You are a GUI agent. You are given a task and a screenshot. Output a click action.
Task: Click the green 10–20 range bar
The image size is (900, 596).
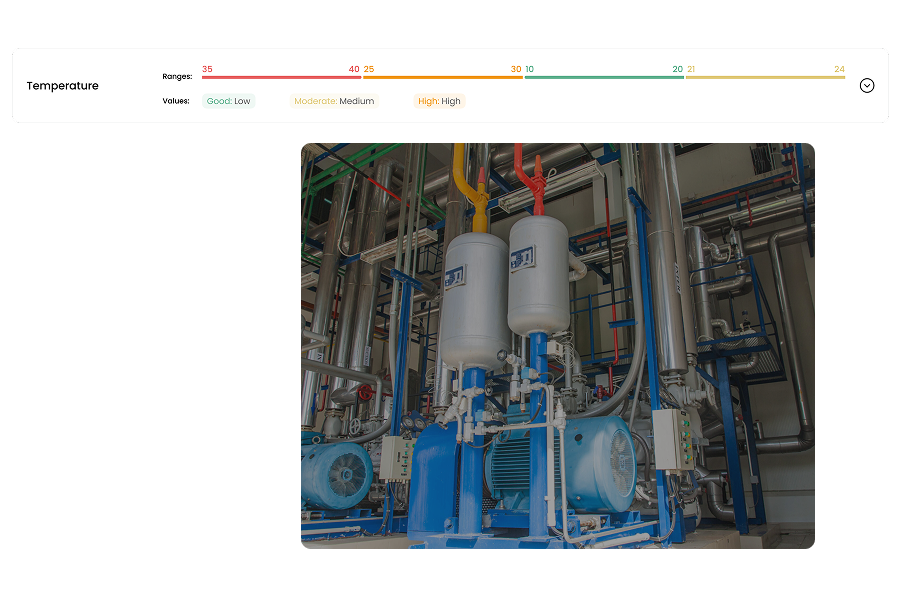pos(604,77)
